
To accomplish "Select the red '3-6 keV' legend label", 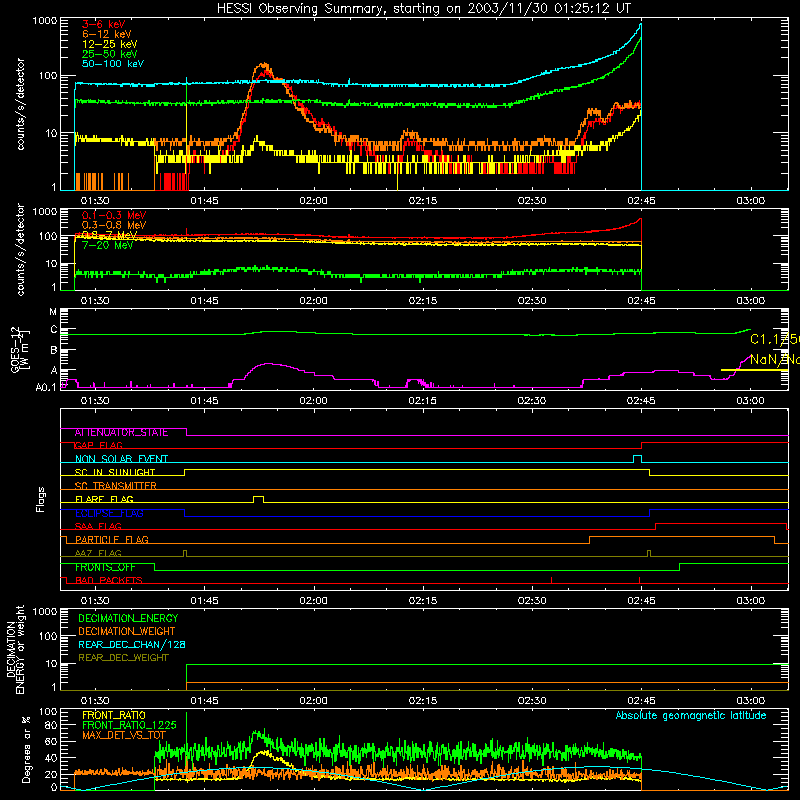I will click(x=104, y=24).
